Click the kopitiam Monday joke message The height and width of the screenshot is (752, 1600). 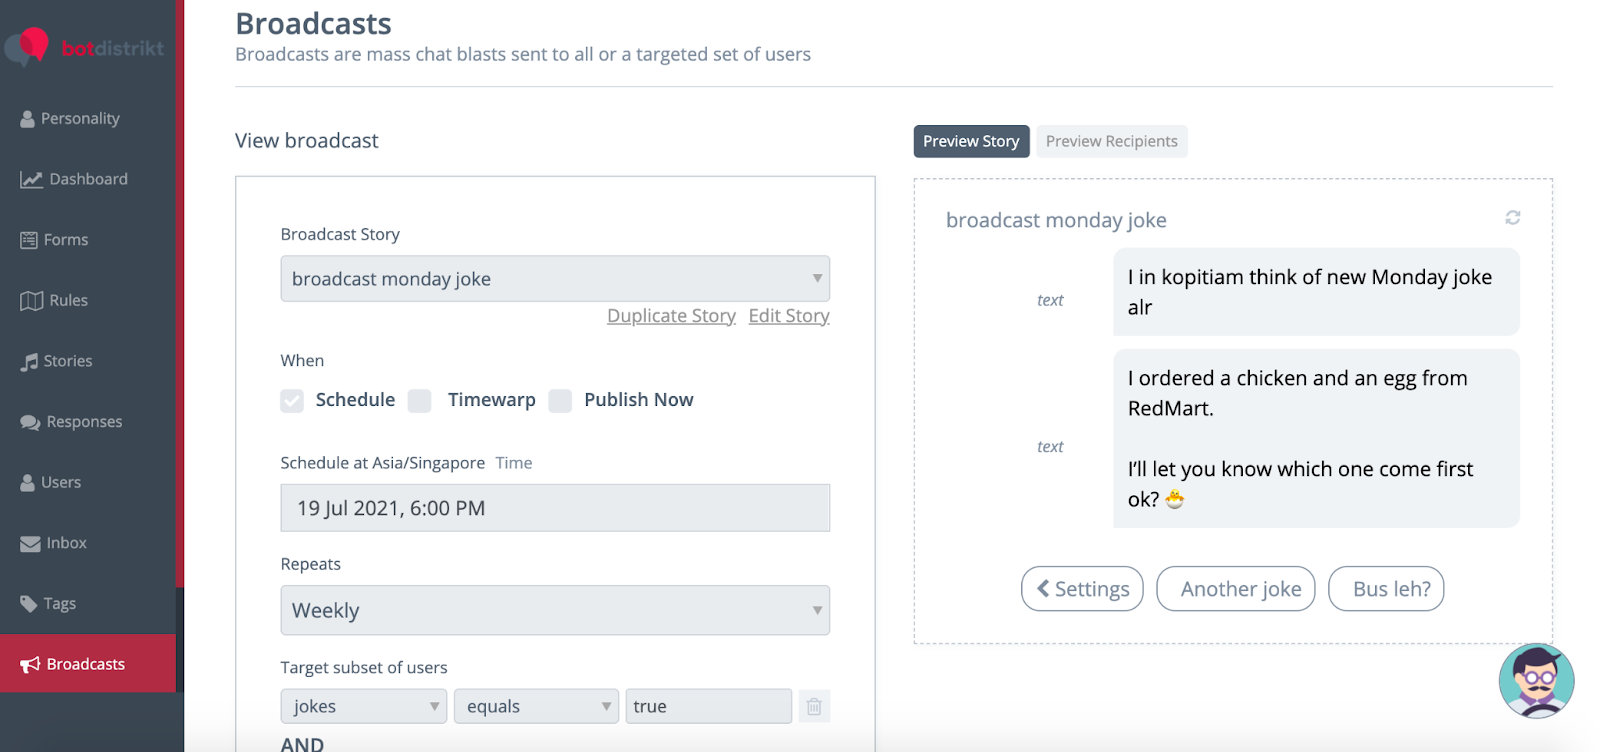pos(1316,292)
